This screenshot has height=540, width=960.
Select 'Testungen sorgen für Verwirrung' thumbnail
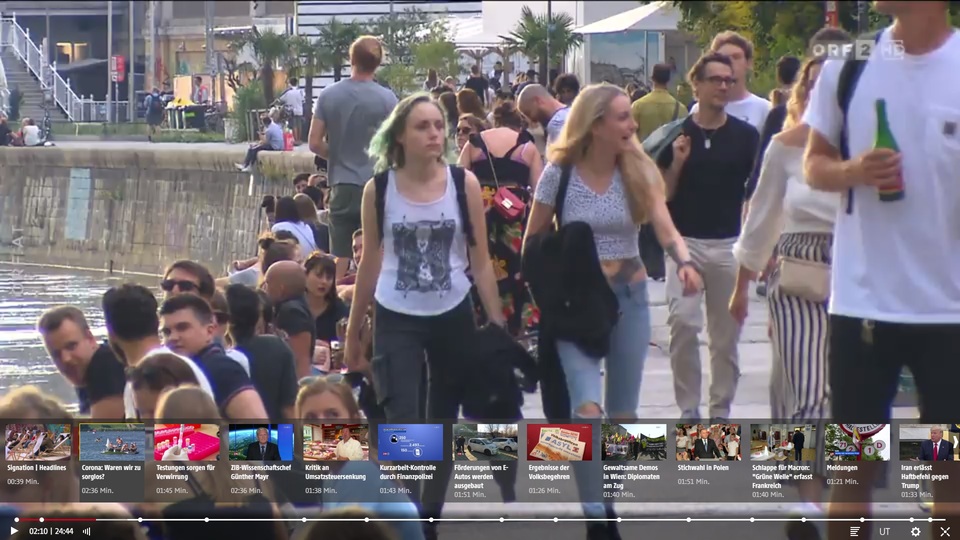[x=187, y=442]
